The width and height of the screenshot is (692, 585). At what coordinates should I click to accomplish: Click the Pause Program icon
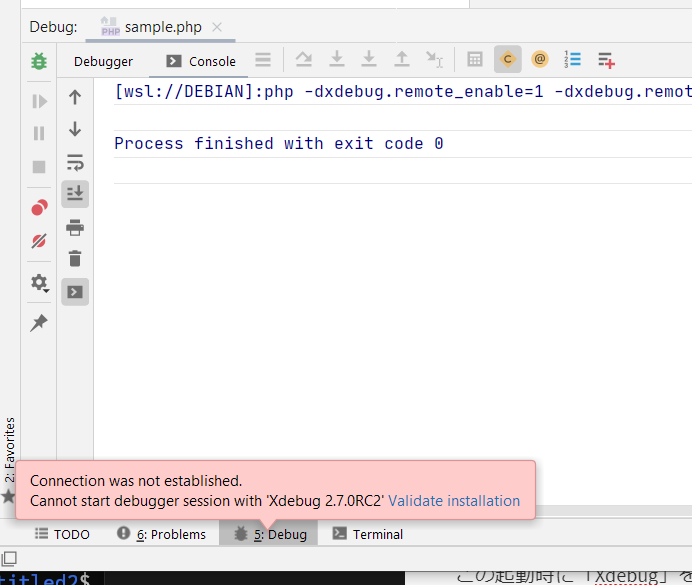click(39, 133)
